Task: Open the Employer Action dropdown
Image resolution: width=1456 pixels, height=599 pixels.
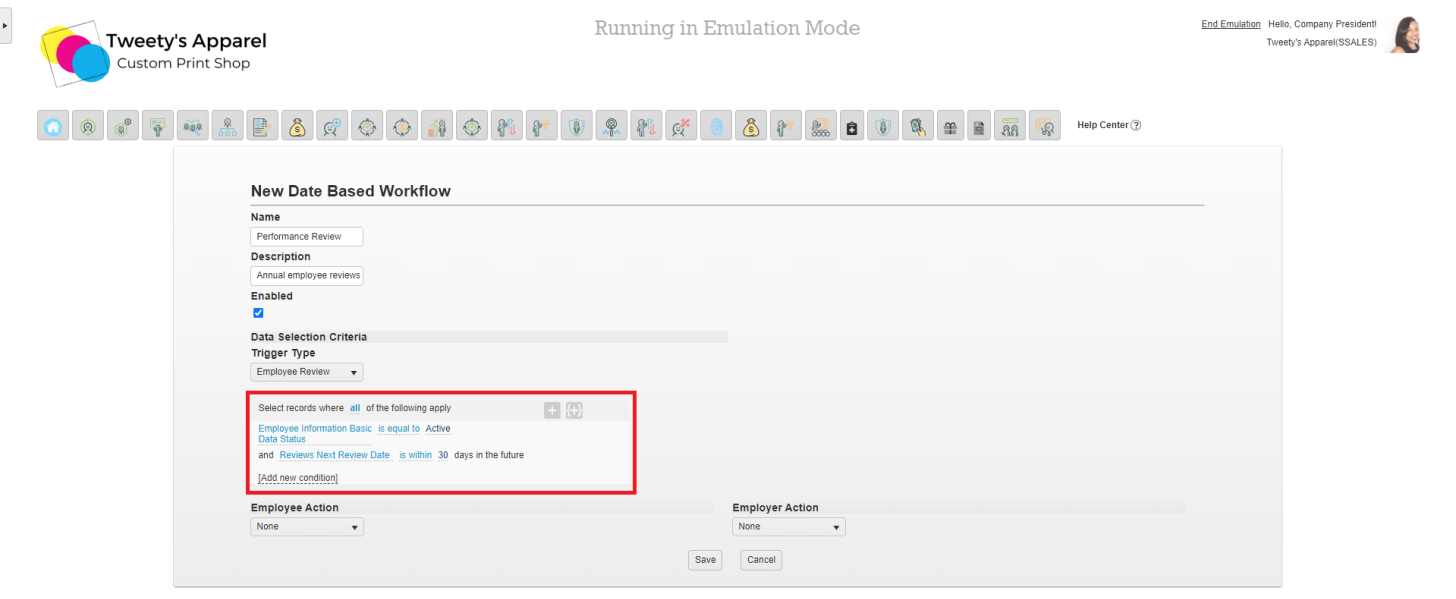Action: coord(789,526)
